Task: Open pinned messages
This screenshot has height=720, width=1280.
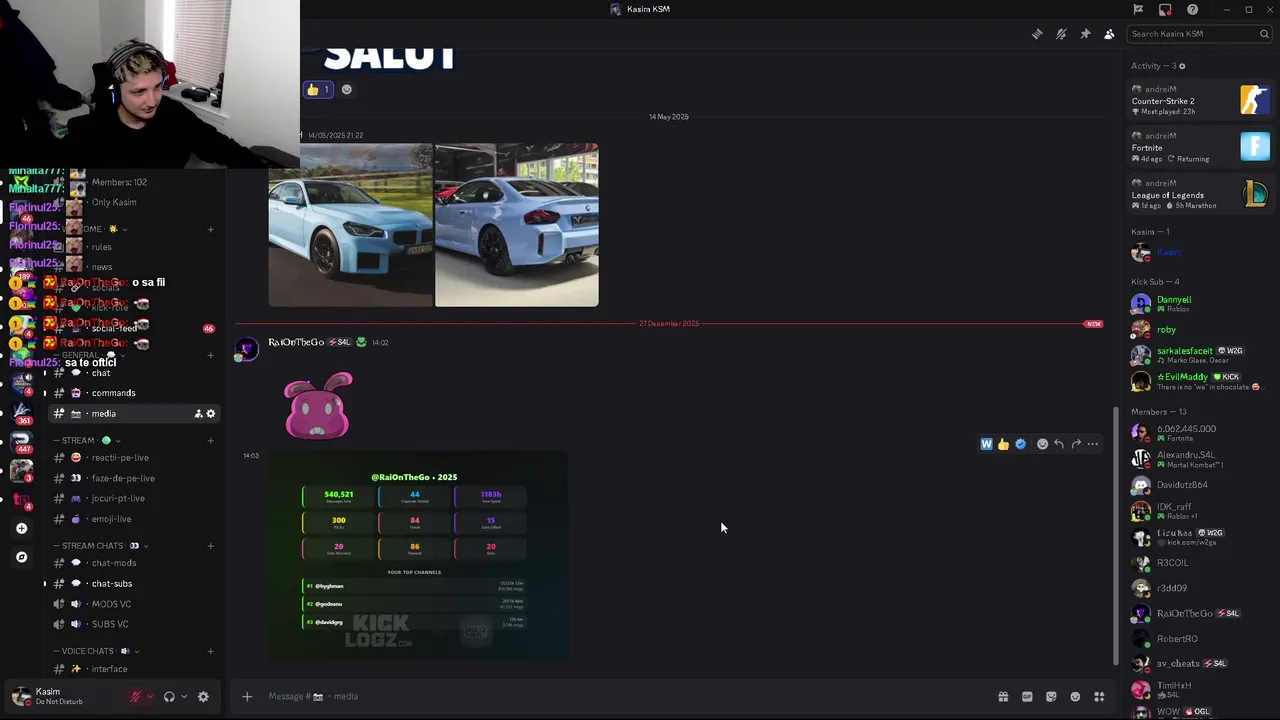Action: coord(1085,34)
